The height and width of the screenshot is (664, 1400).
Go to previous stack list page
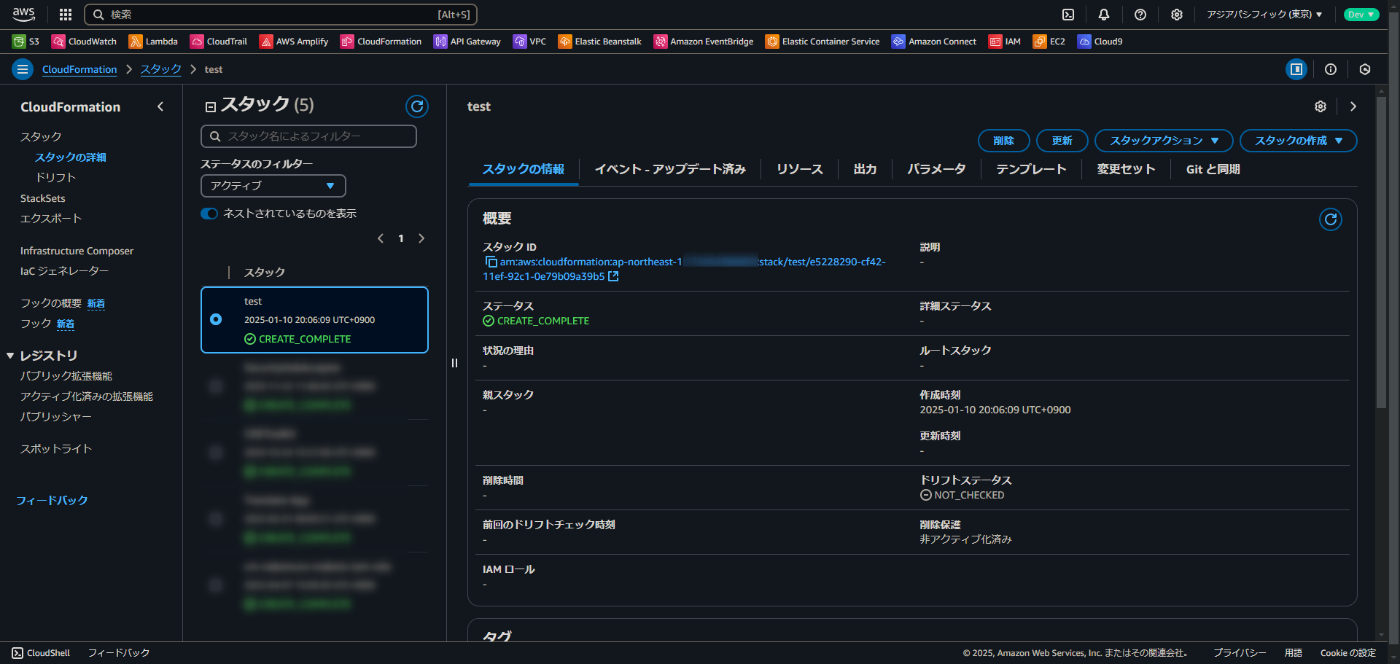pyautogui.click(x=380, y=239)
